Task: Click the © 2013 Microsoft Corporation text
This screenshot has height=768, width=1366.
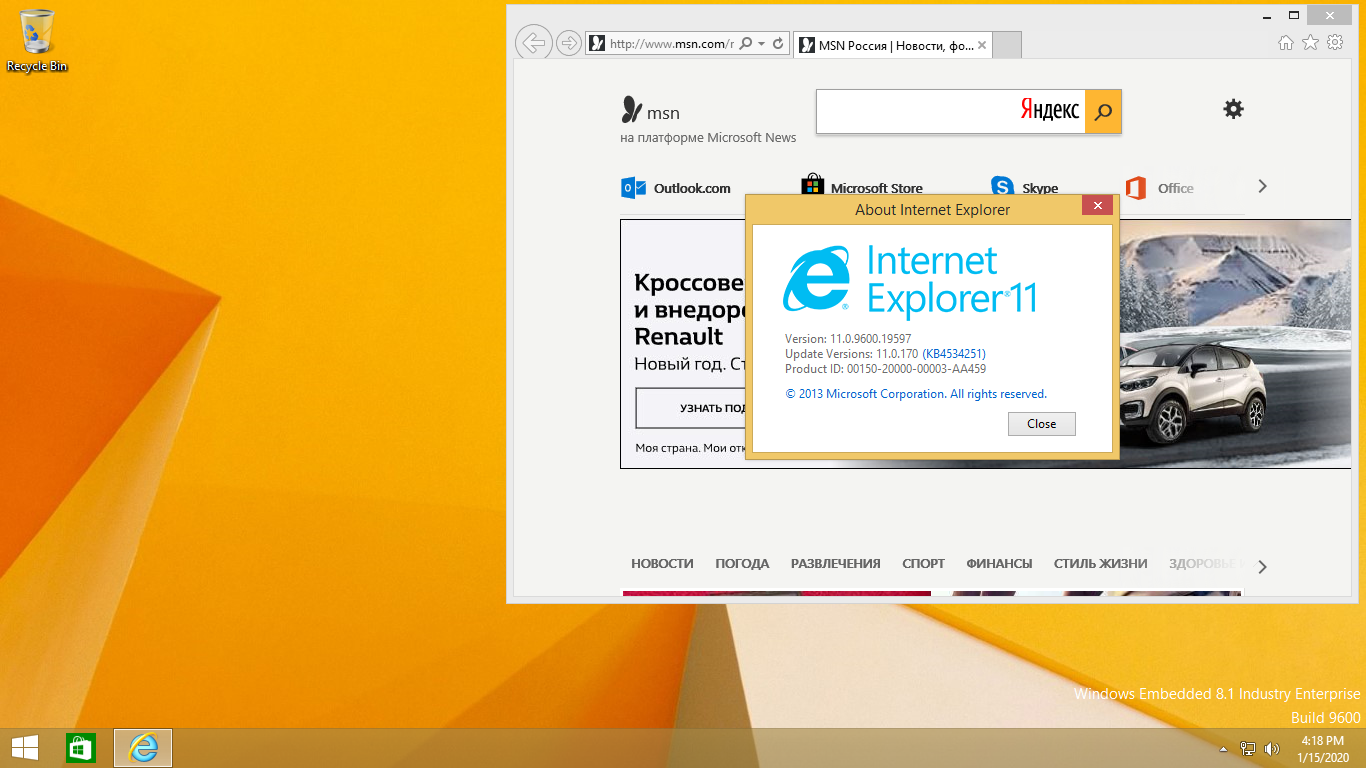Action: tap(916, 394)
